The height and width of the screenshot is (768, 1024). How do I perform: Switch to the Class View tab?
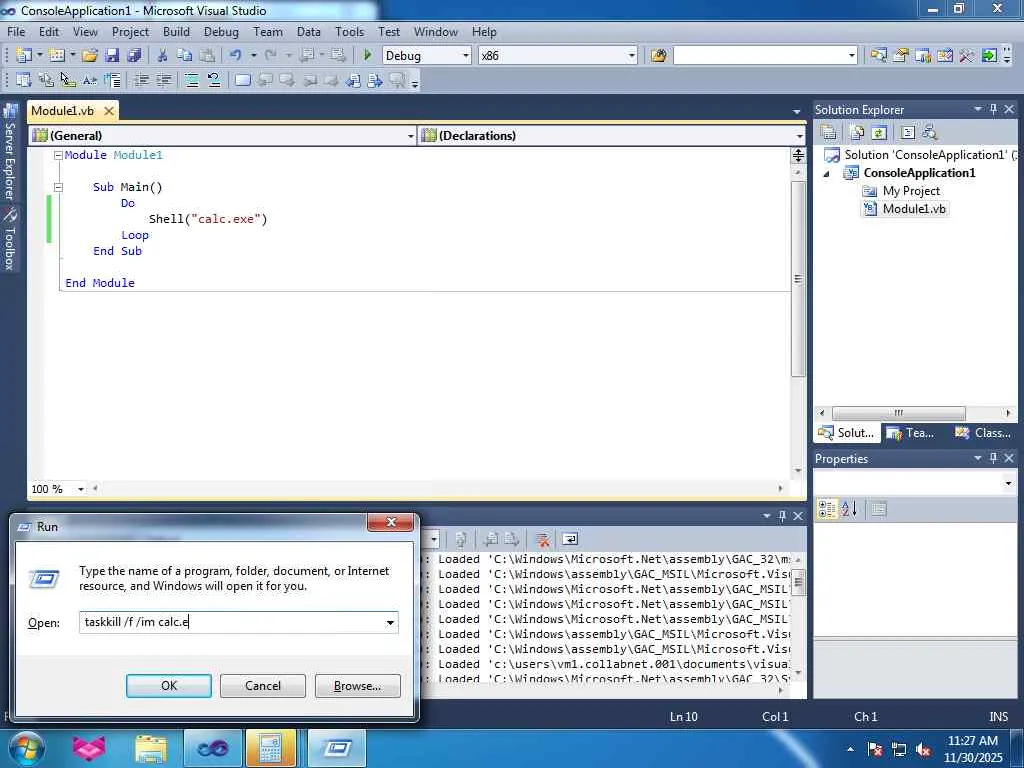point(983,433)
